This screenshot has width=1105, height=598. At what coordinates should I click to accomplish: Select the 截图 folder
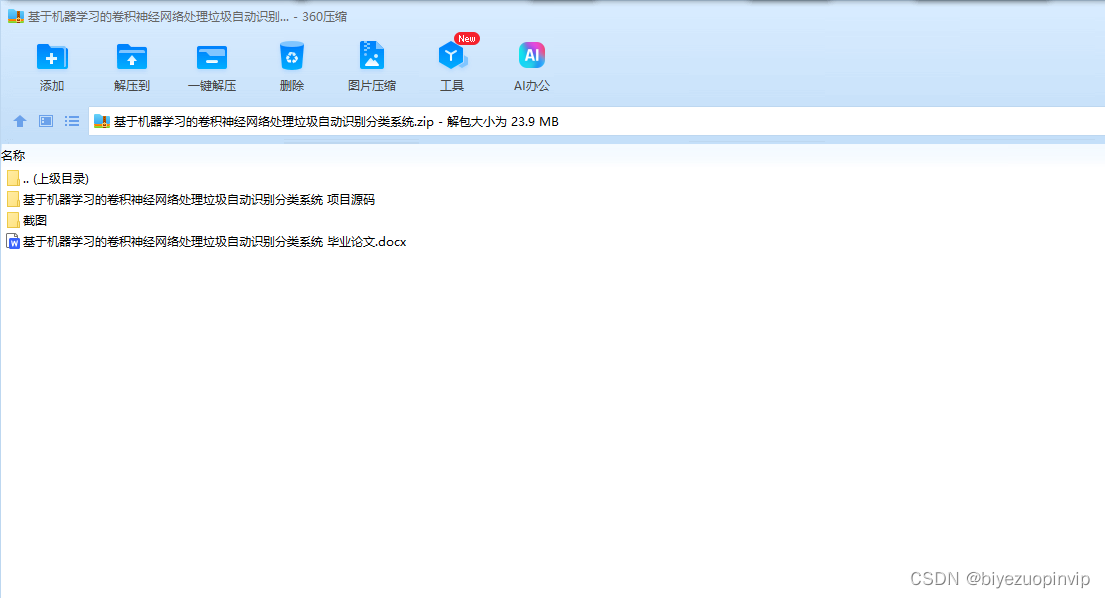[x=27, y=220]
